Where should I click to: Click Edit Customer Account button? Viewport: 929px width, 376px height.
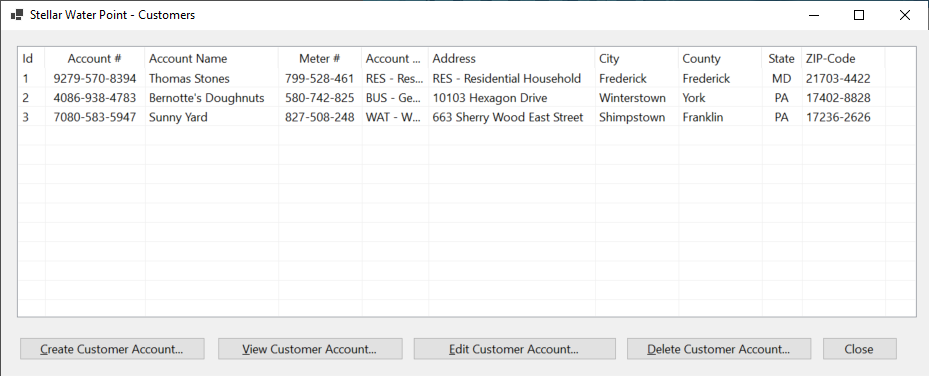click(x=514, y=349)
